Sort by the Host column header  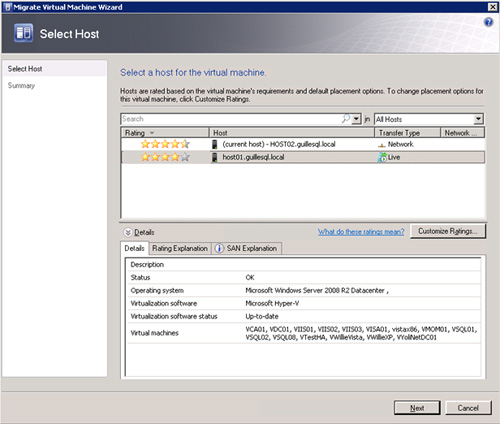(292, 133)
